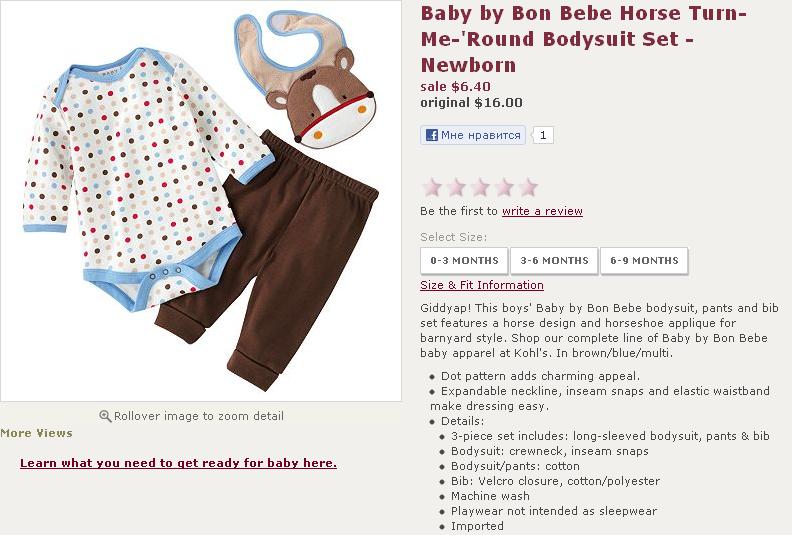Select the second rating star

point(456,187)
